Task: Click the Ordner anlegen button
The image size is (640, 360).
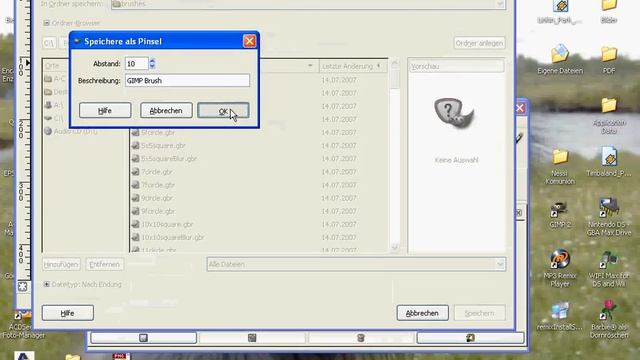Action: (x=480, y=43)
